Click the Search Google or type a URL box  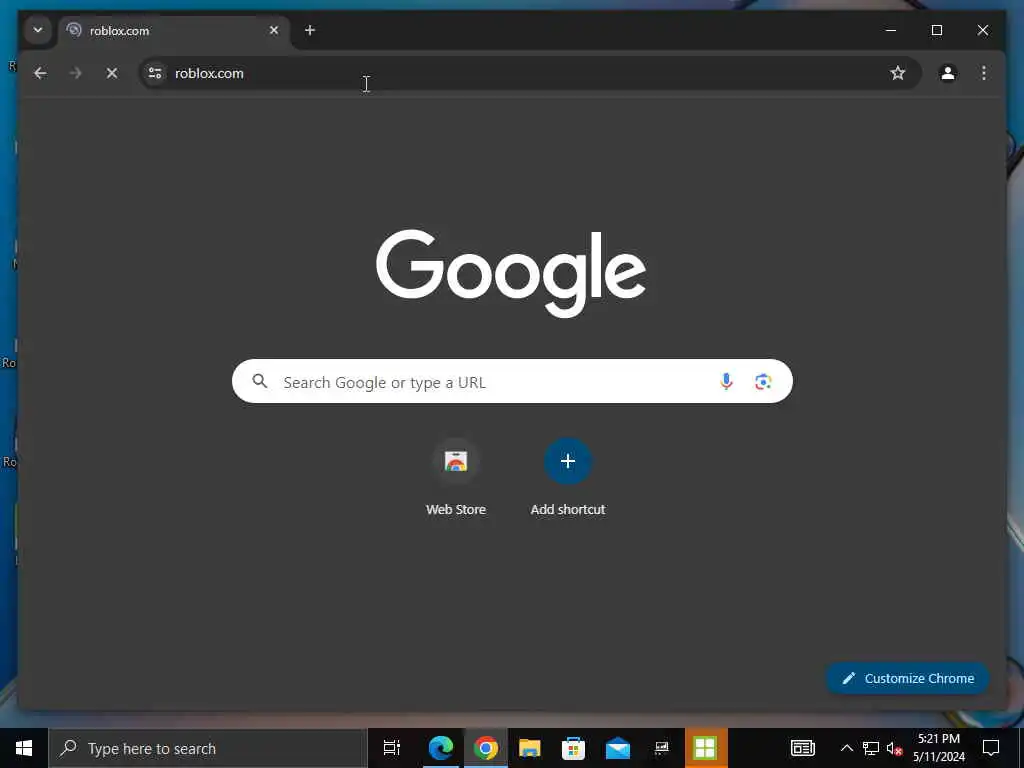512,381
